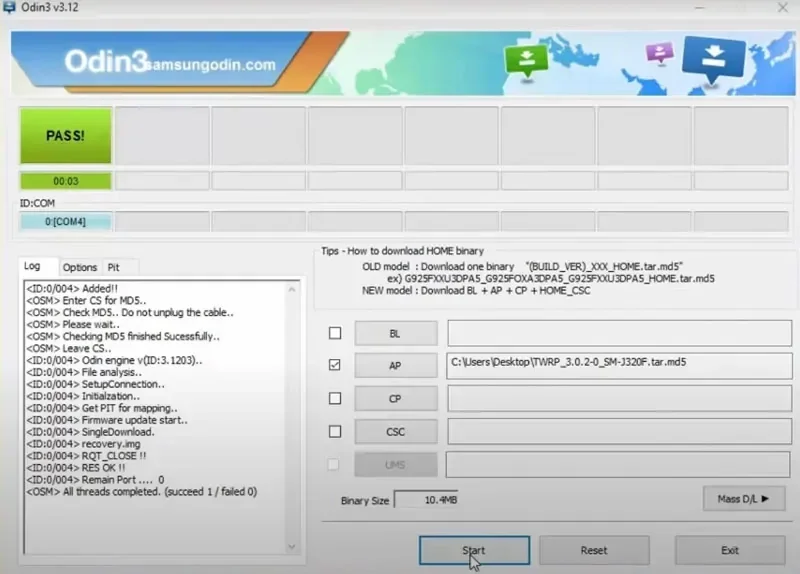Viewport: 800px width, 574px height.
Task: Select the Log tab
Action: (32, 266)
